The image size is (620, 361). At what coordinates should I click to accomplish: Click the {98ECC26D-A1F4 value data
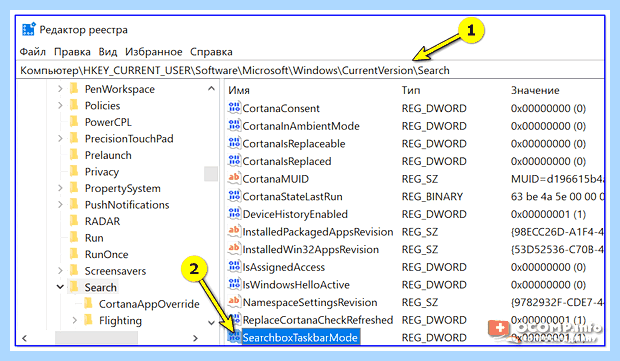click(x=558, y=232)
